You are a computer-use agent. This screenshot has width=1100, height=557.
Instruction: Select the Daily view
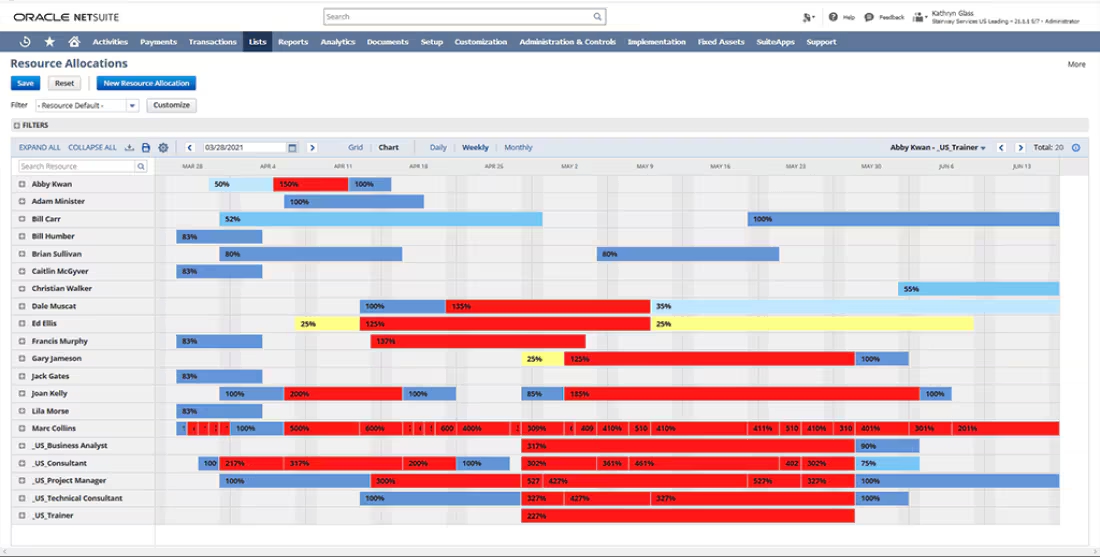point(438,147)
